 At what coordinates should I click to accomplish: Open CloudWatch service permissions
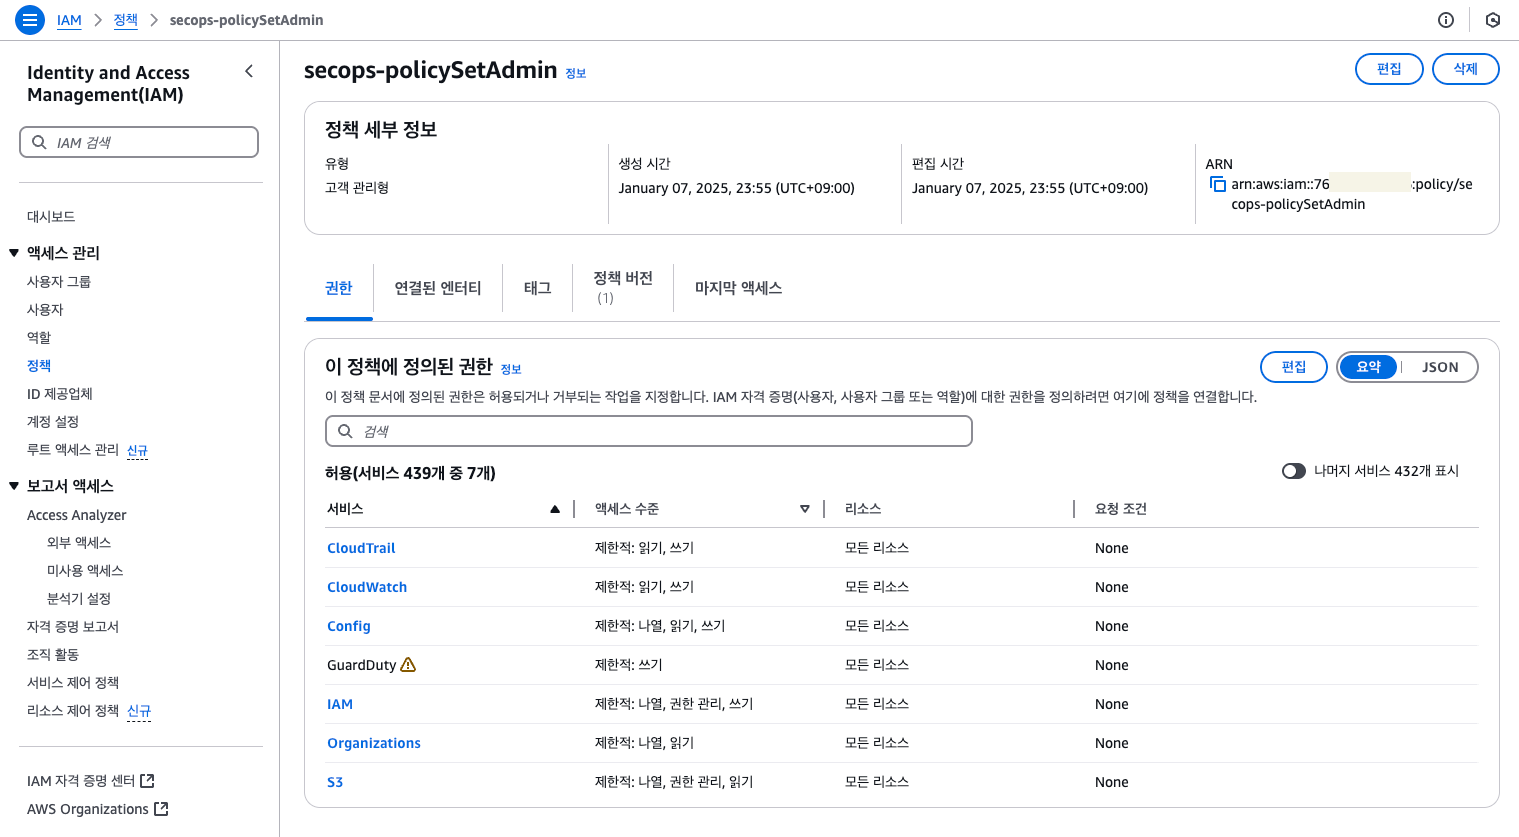point(367,587)
